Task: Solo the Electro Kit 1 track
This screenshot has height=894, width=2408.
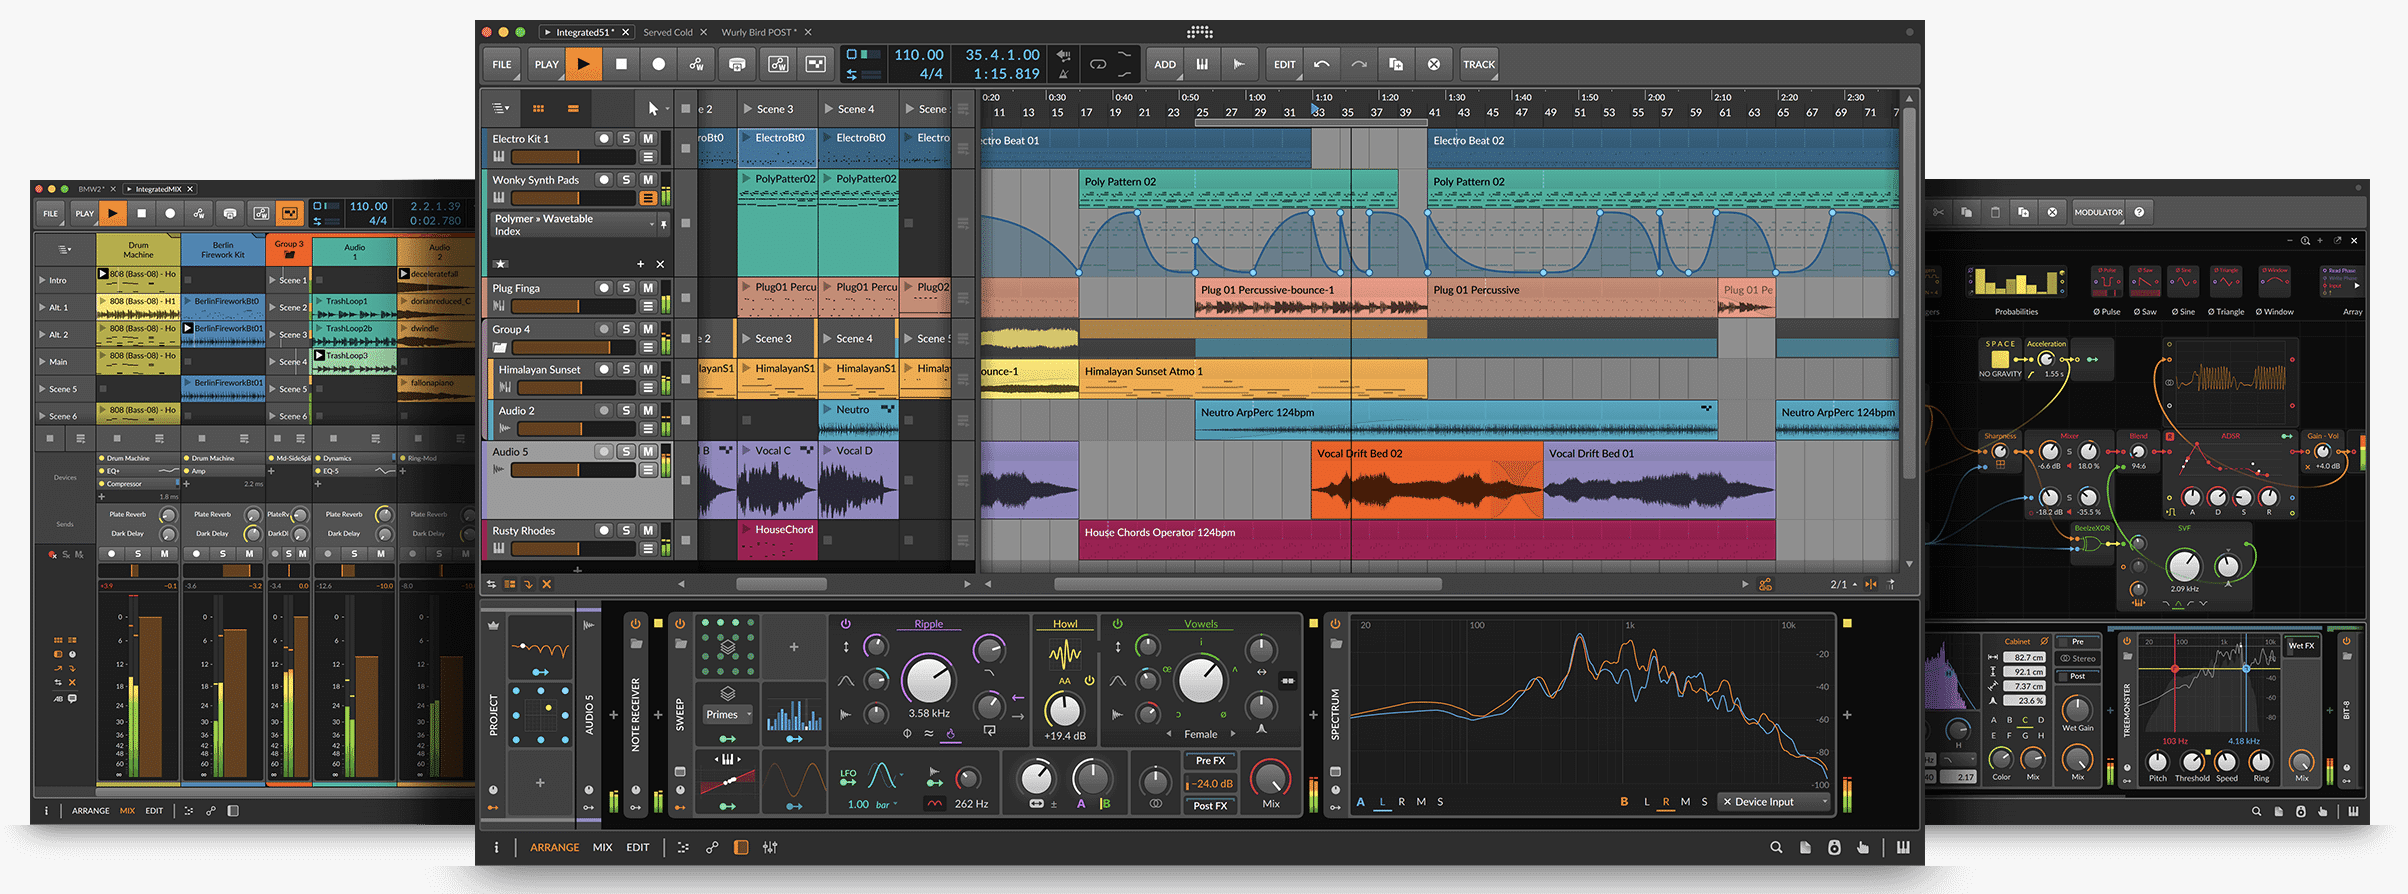Action: tap(627, 139)
